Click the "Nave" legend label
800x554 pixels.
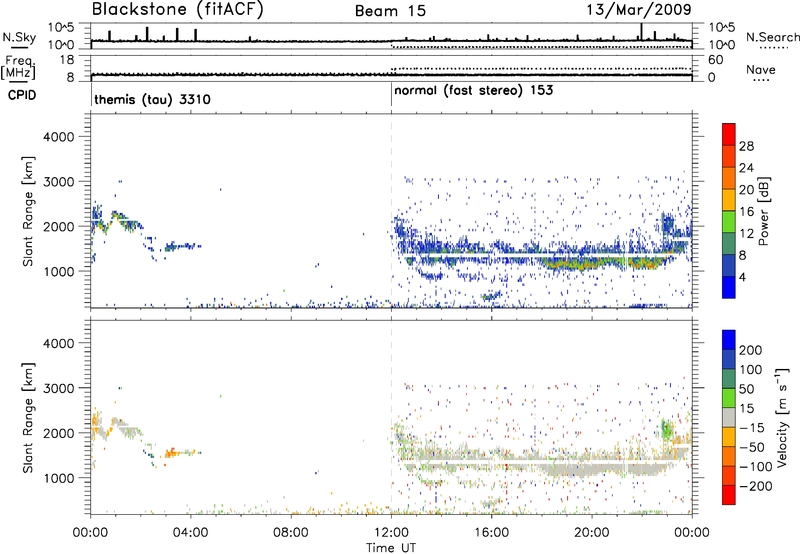(x=760, y=69)
